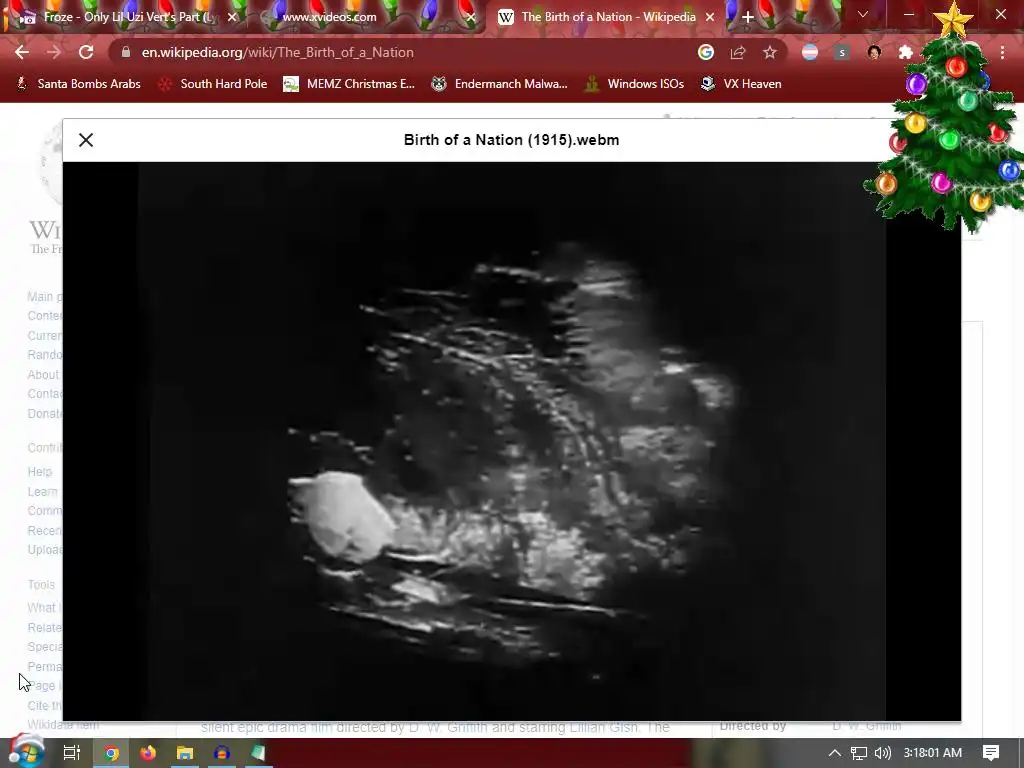Open the MEMZ Christmas E... bookmark

pos(349,84)
